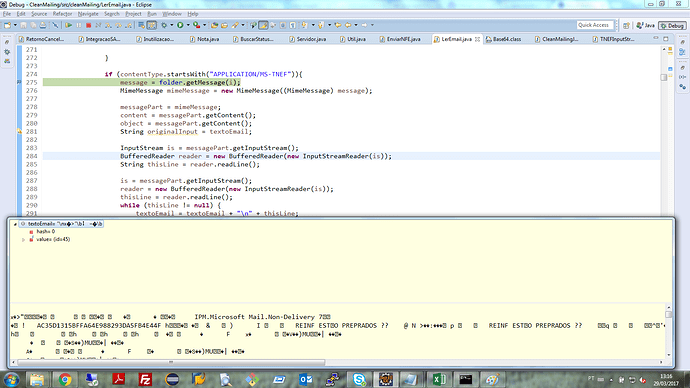Open the New file dropdown arrow
The height and width of the screenshot is (388, 690).
coord(15,25)
